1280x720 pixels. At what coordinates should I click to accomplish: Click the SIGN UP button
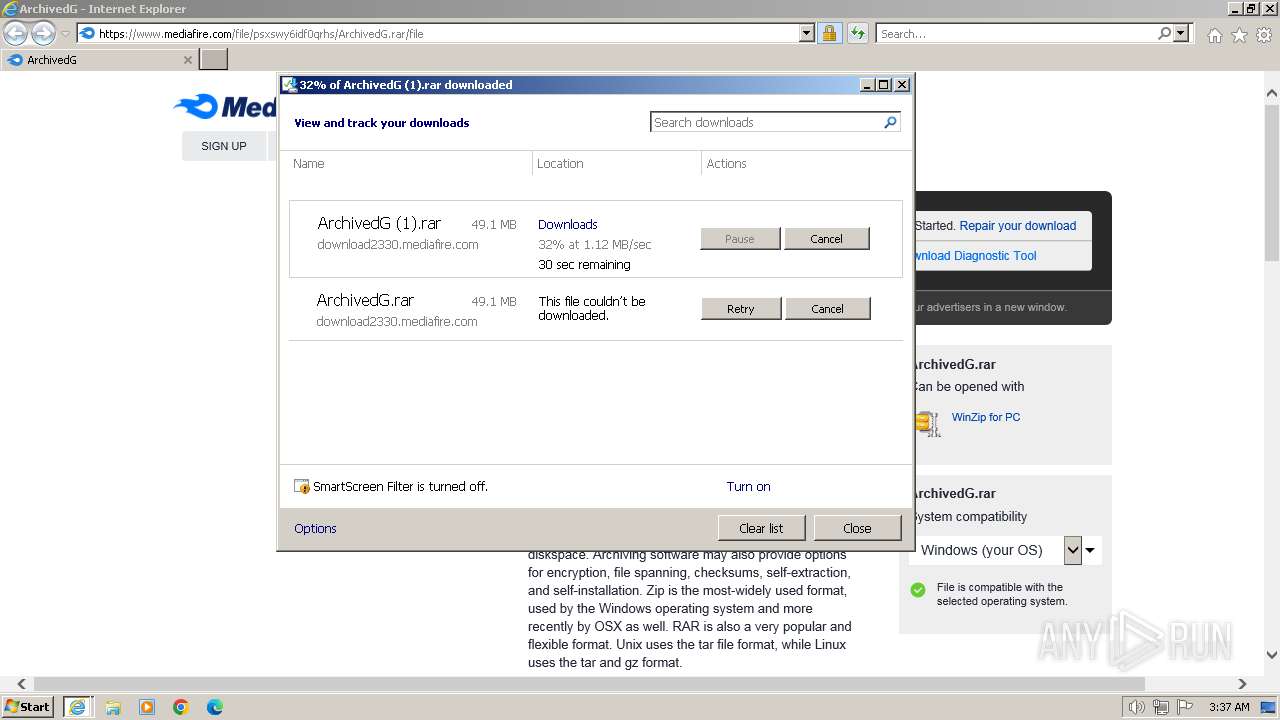224,146
